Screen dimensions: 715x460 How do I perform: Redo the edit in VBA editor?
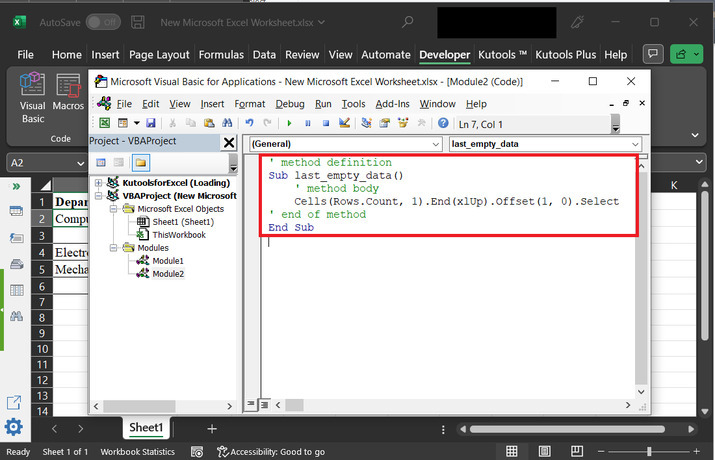[267, 123]
